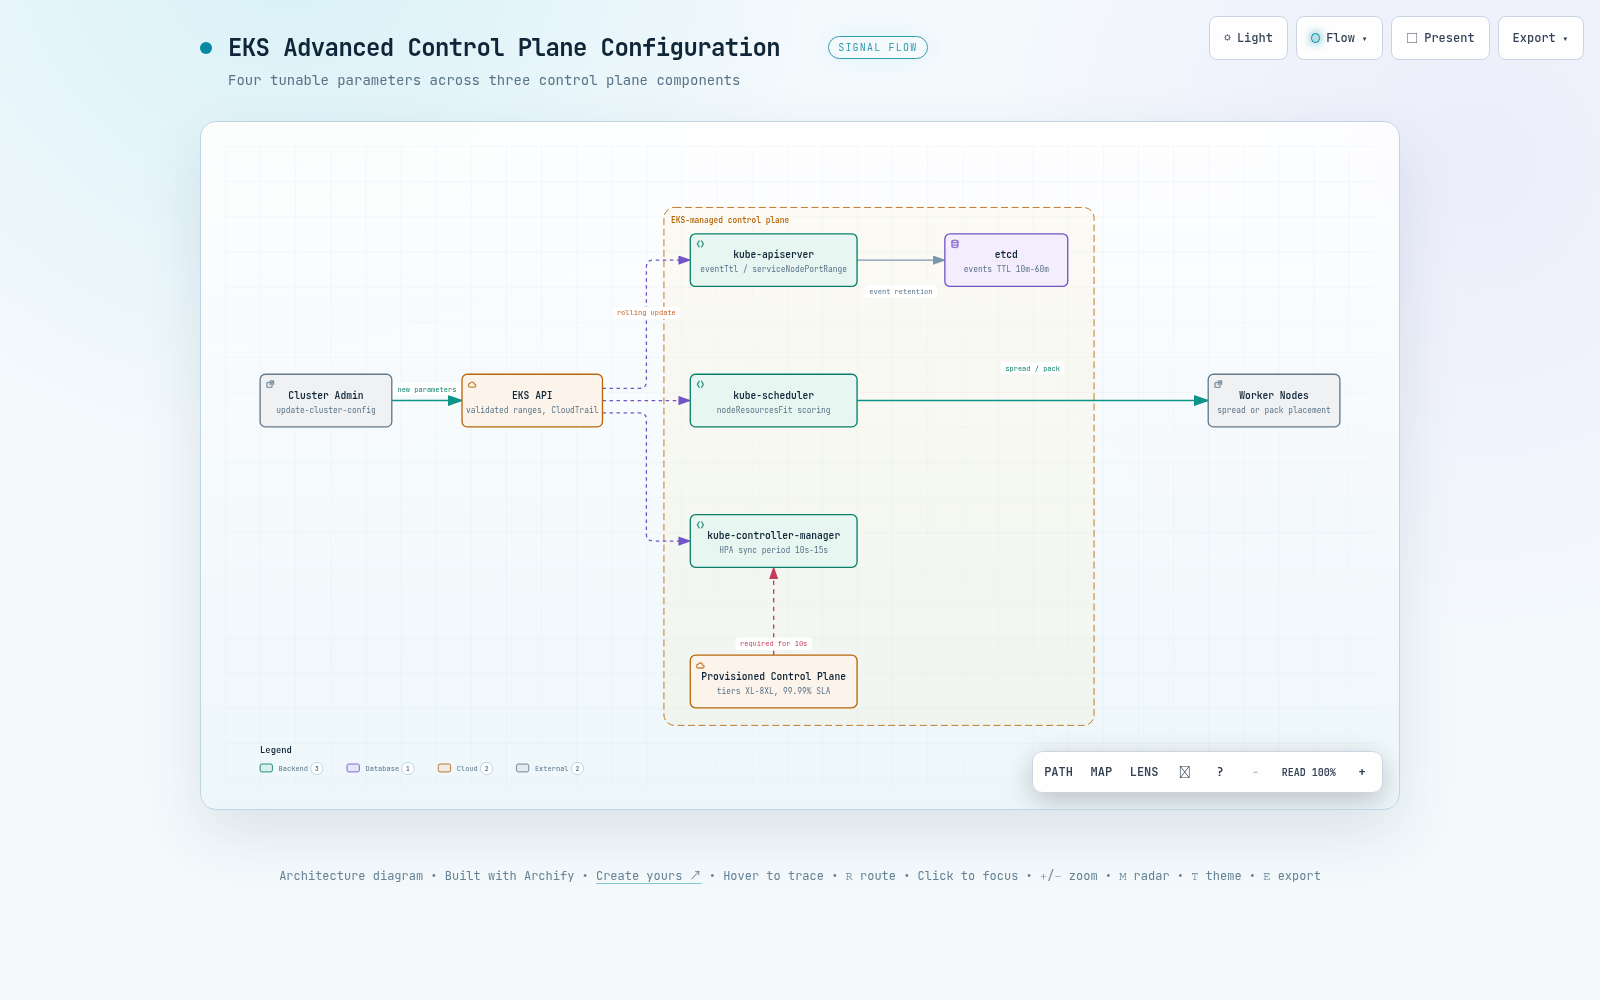Click the cloud icon on EKS API
This screenshot has height=1000, width=1600.
pyautogui.click(x=472, y=384)
